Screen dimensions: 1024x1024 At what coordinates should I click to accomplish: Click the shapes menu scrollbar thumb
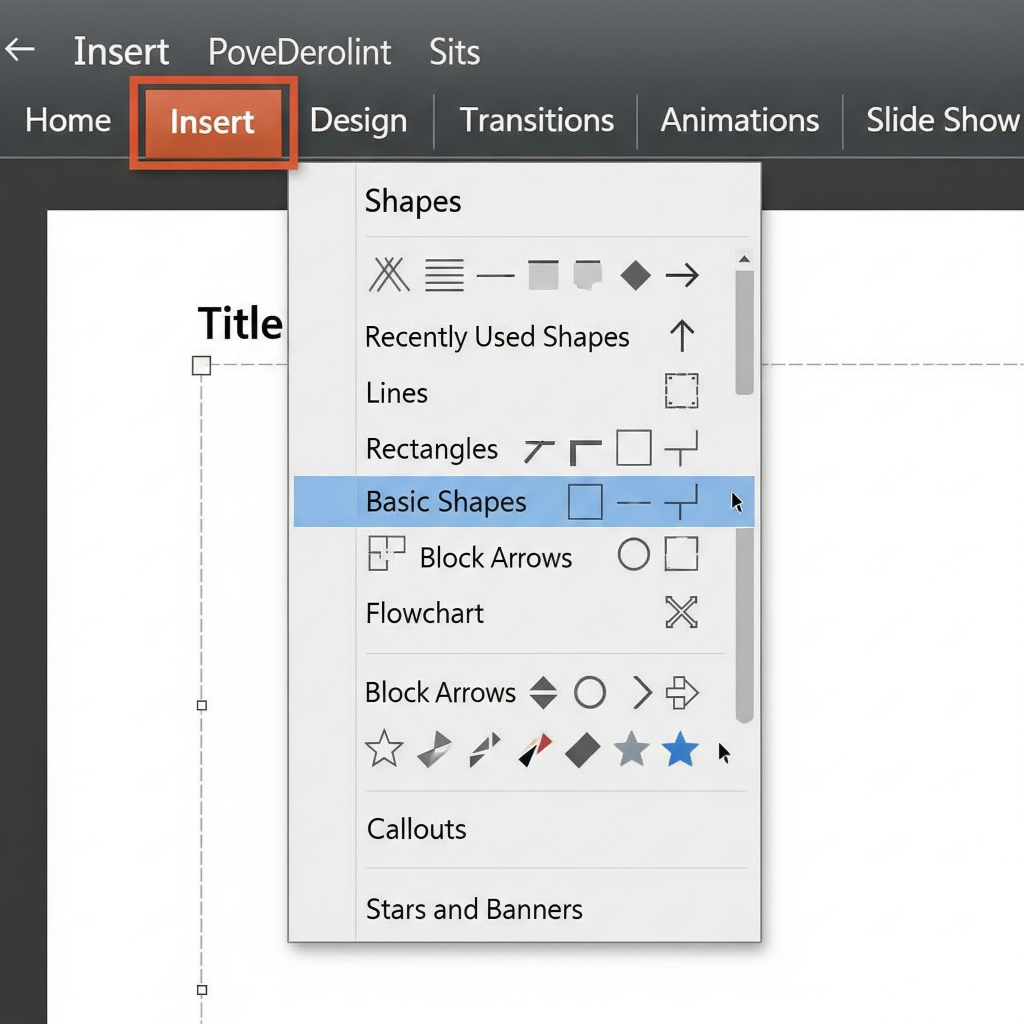point(744,330)
